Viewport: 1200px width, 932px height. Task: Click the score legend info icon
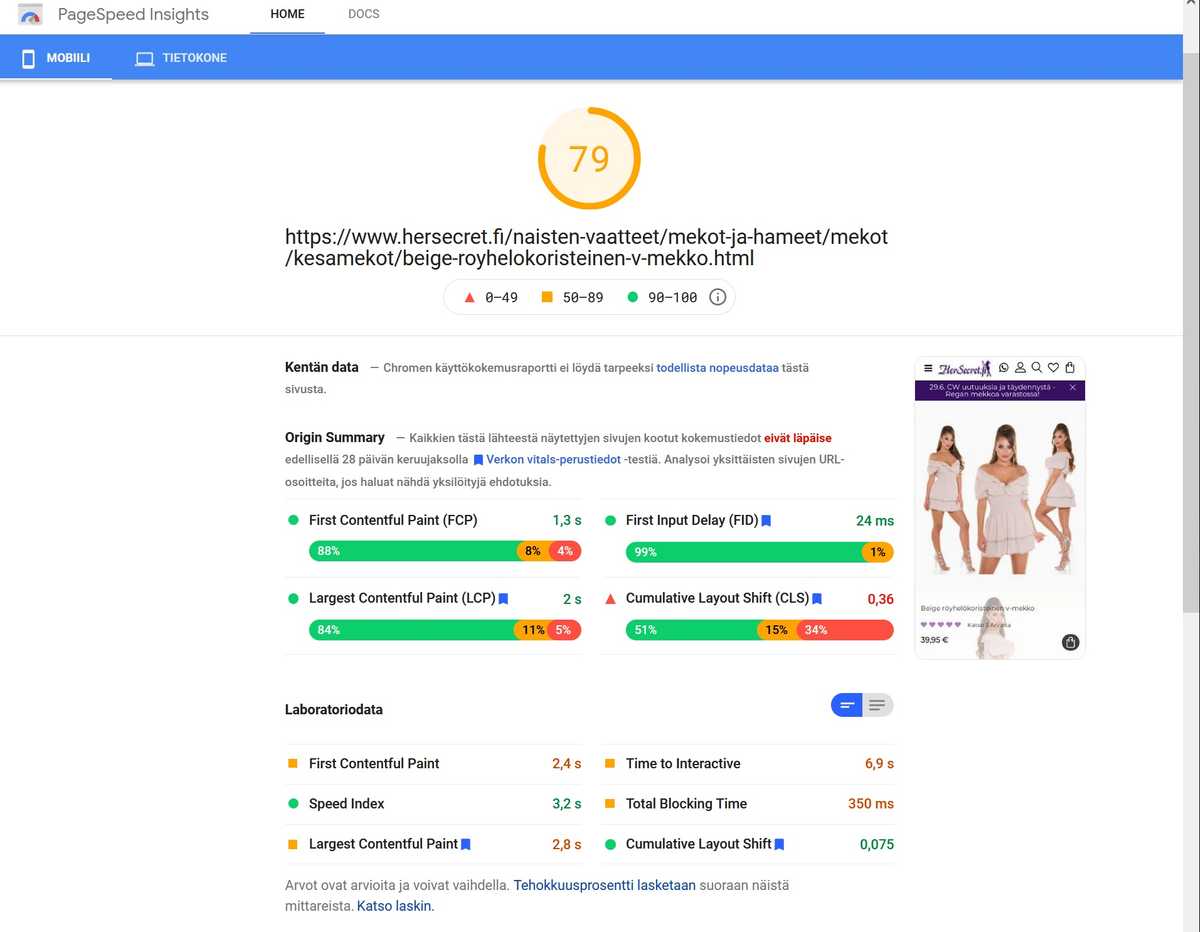pyautogui.click(x=717, y=297)
